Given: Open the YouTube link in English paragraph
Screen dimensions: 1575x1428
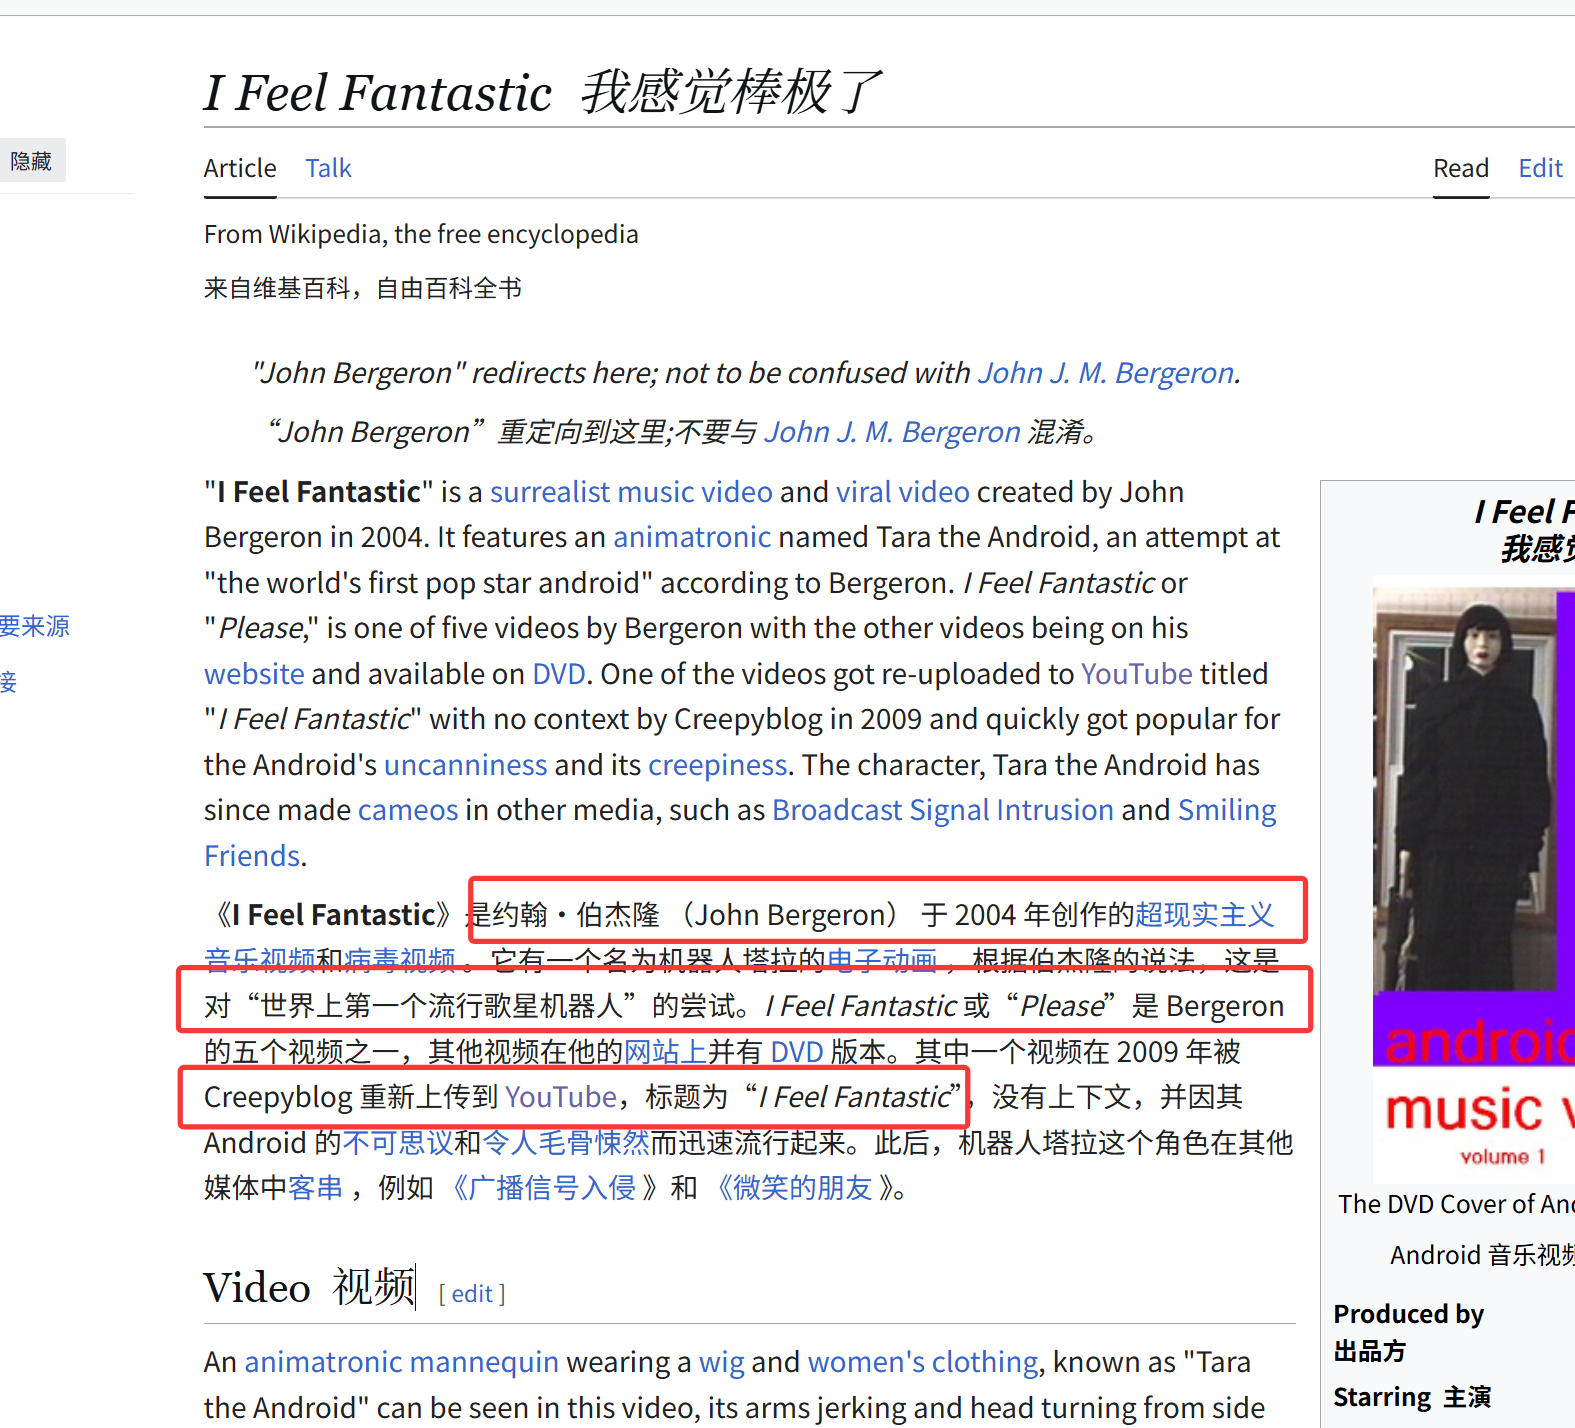Looking at the screenshot, I should 1137,674.
